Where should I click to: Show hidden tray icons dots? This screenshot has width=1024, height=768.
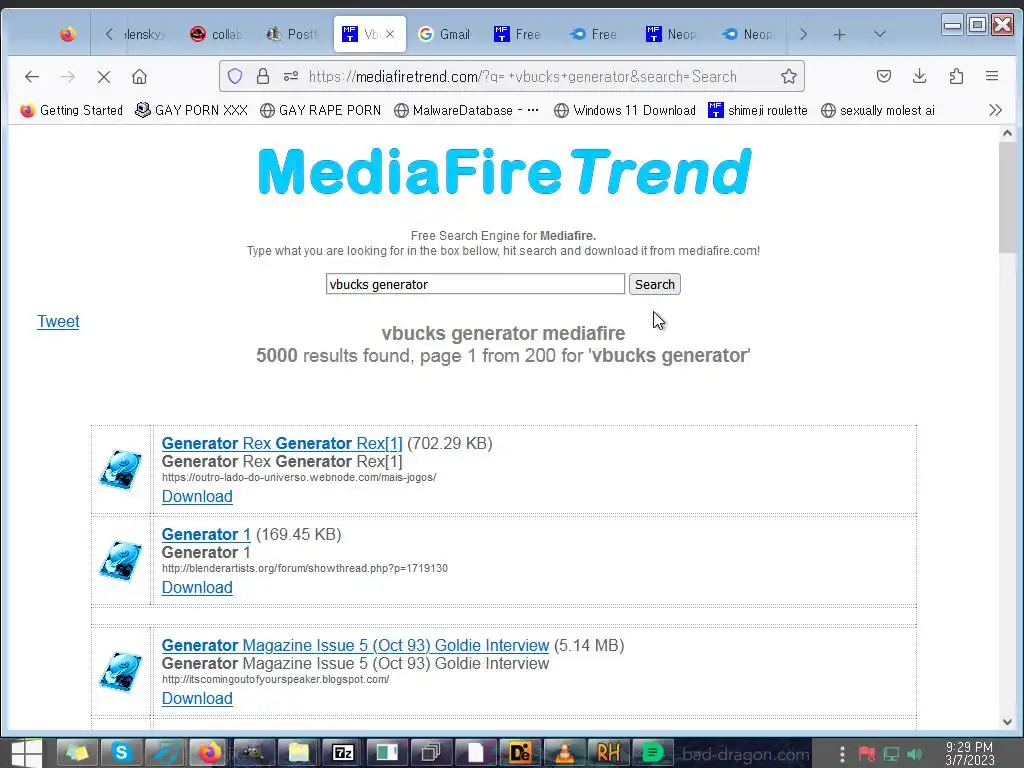(x=842, y=754)
